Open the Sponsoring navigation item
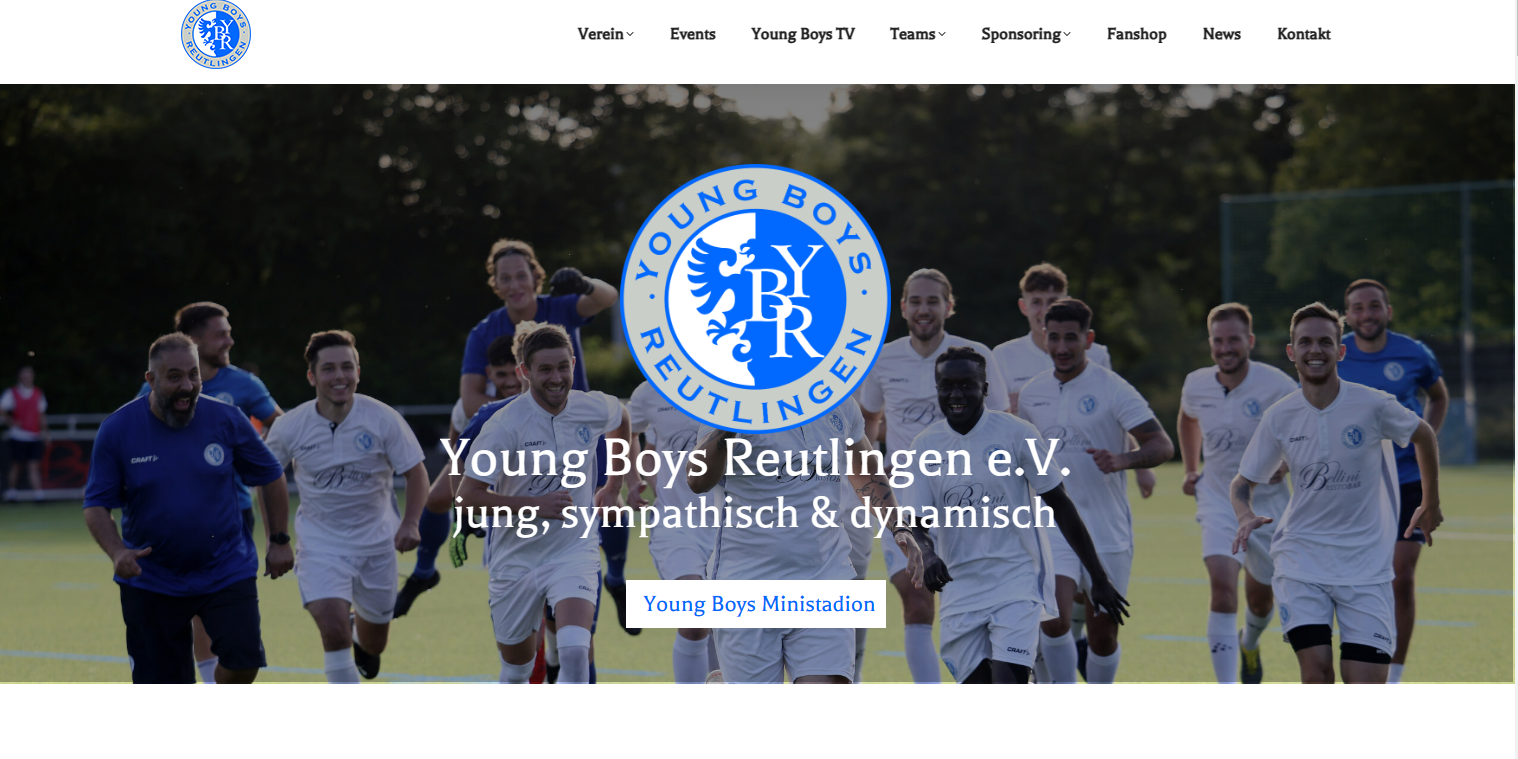Screen dimensions: 1518x759 [x=1021, y=34]
